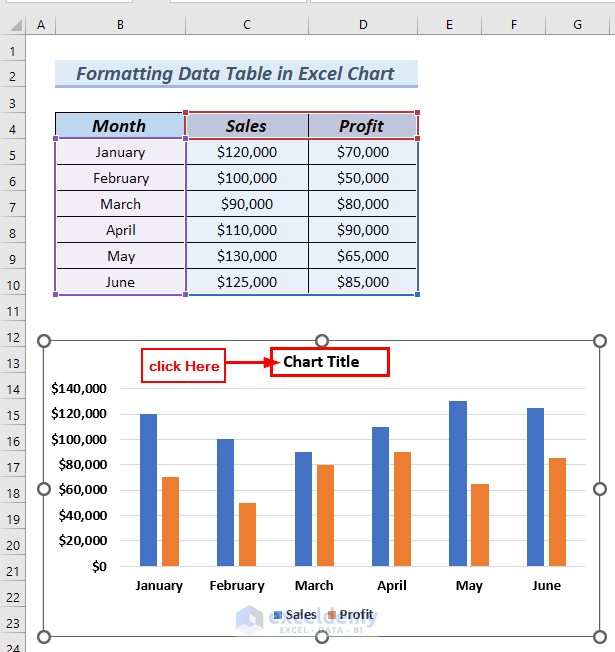Screen dimensions: 615x652
Task: Click the June Profit orange bar
Action: pos(557,512)
